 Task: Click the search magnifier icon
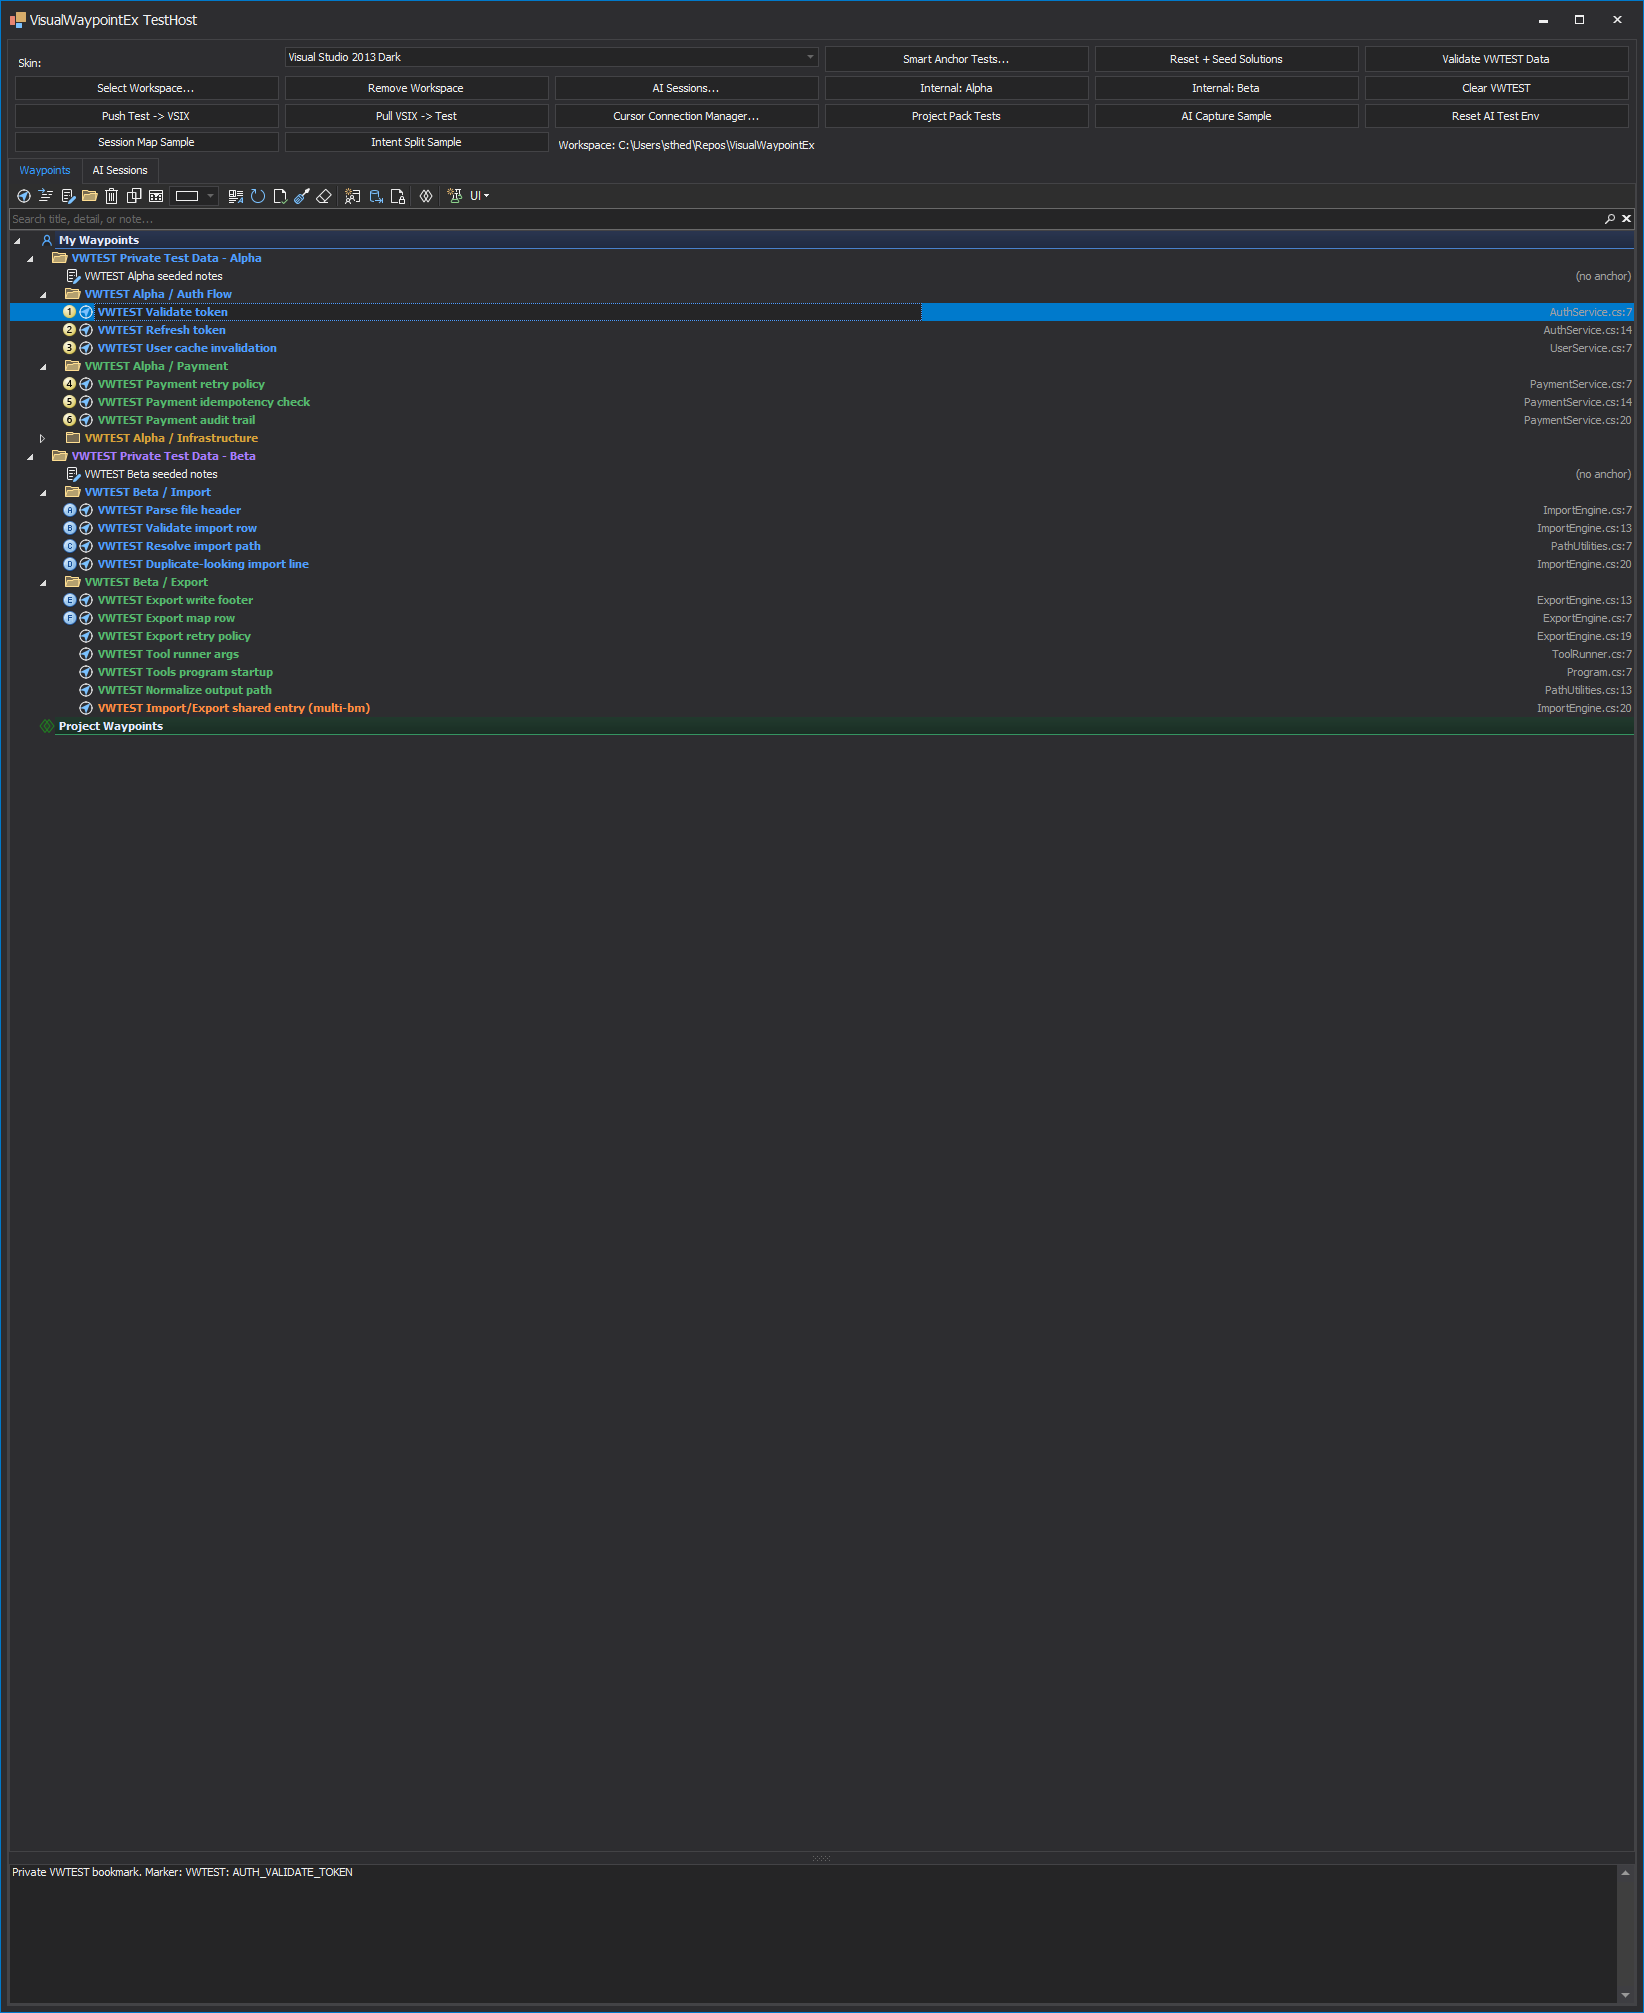click(x=1610, y=219)
